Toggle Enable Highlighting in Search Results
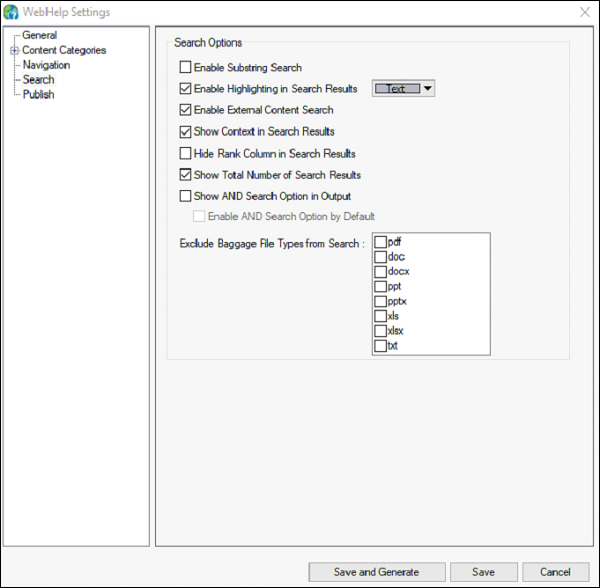 tap(185, 89)
